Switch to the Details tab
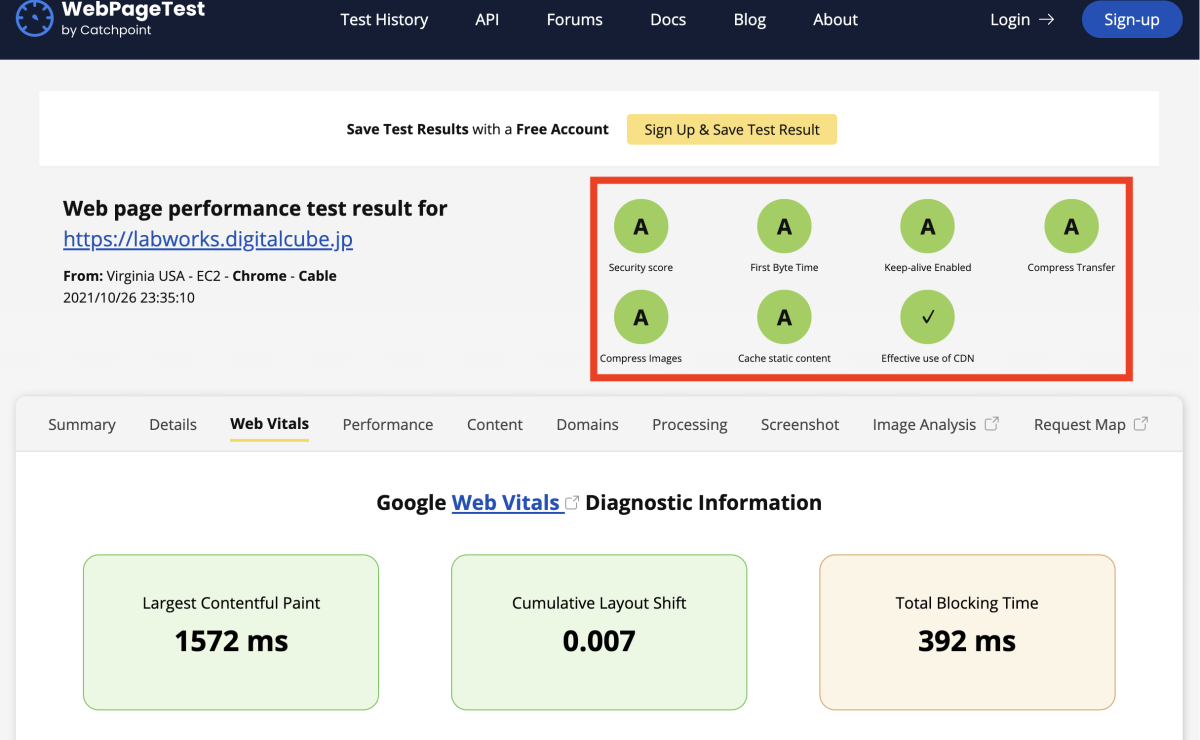 173,424
